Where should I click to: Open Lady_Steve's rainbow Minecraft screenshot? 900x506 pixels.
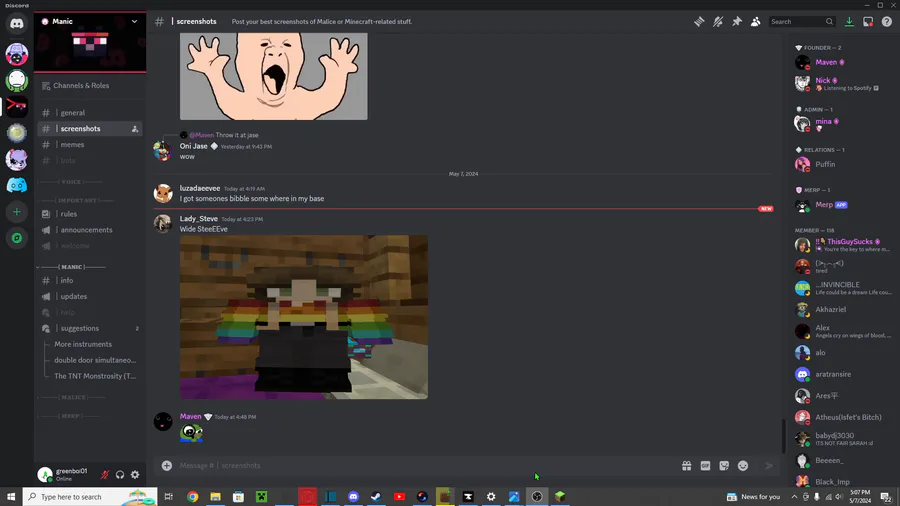(x=304, y=317)
